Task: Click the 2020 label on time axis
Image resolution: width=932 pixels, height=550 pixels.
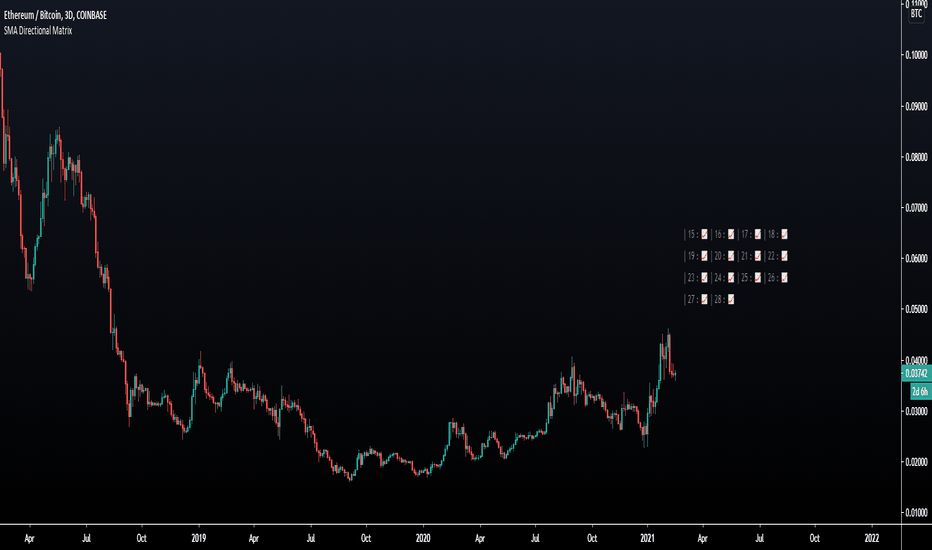Action: coord(423,538)
